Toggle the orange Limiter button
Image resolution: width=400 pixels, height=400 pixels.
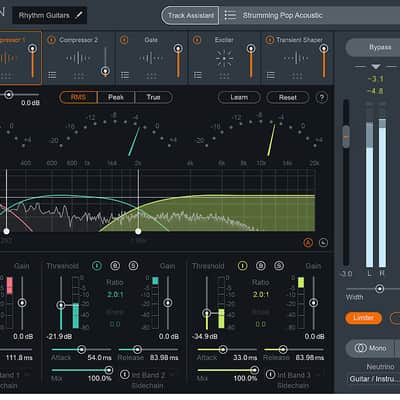[363, 318]
